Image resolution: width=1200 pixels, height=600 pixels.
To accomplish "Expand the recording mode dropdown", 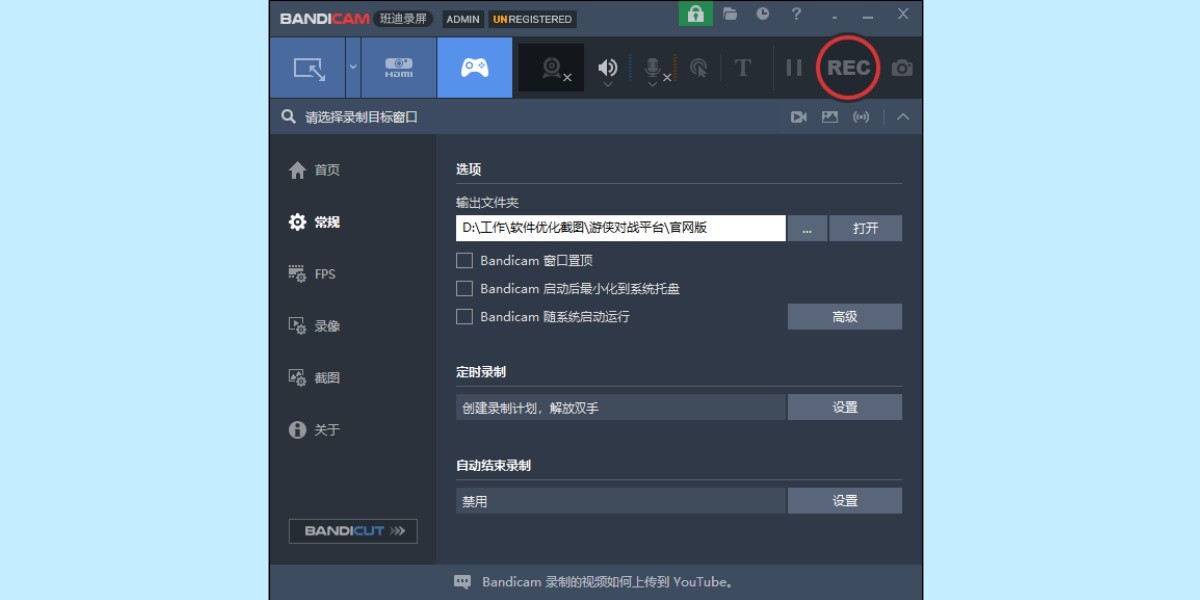I will [x=351, y=66].
